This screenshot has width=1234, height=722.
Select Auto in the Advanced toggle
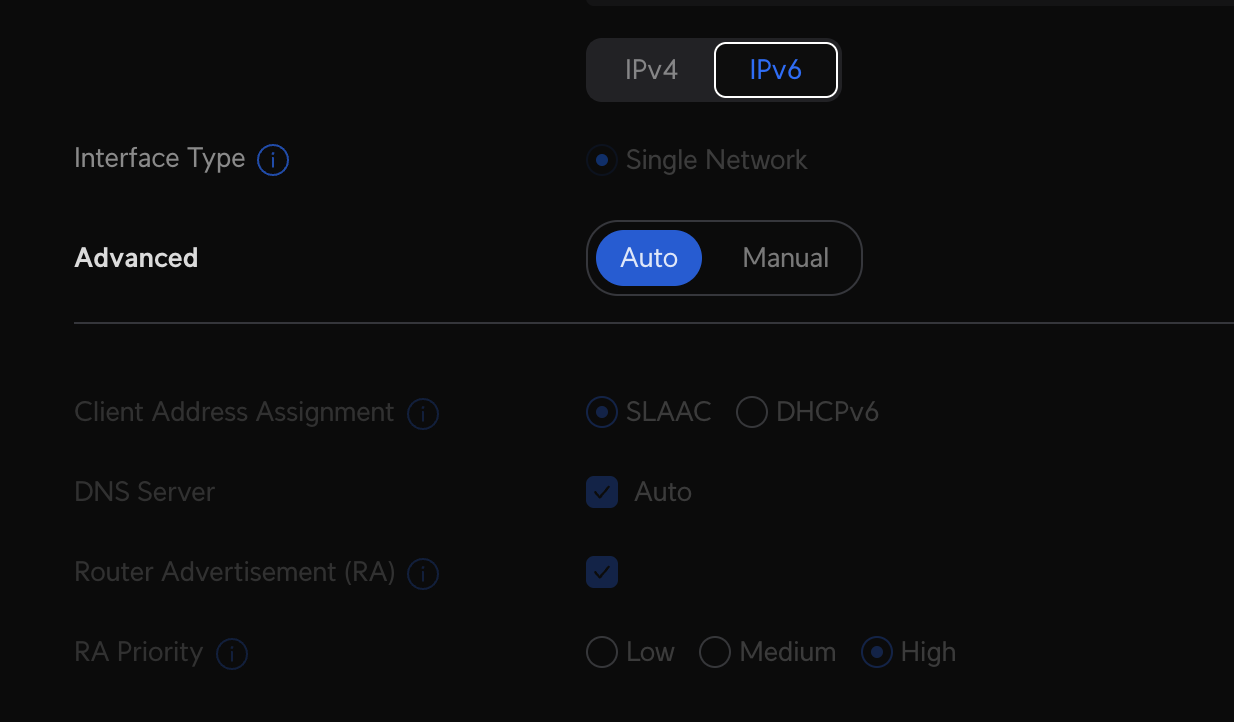click(648, 257)
